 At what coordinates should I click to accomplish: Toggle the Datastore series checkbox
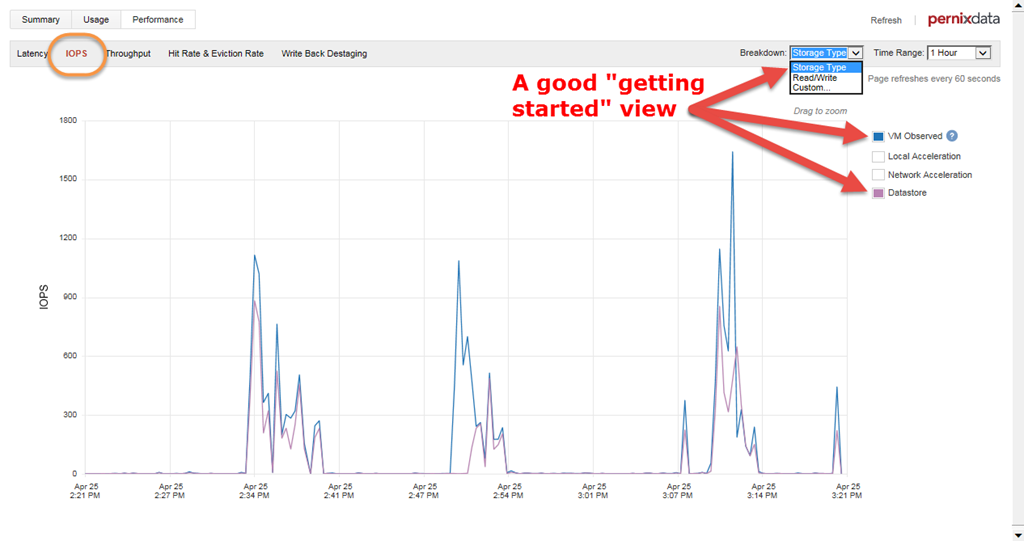[x=878, y=193]
